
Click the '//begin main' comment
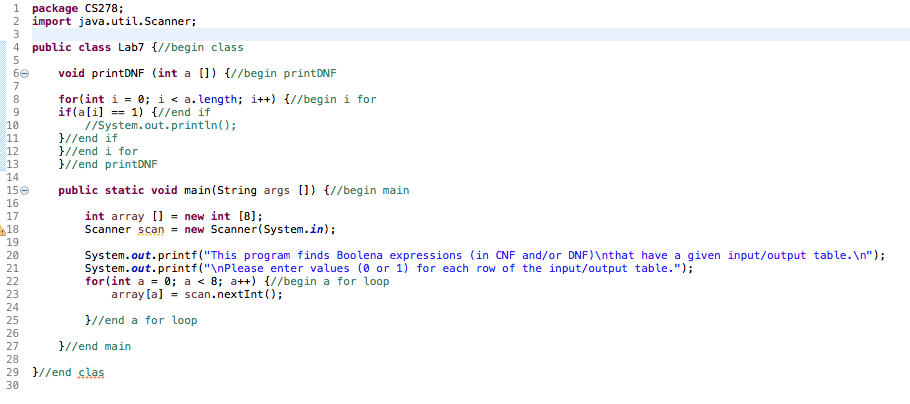[370, 190]
